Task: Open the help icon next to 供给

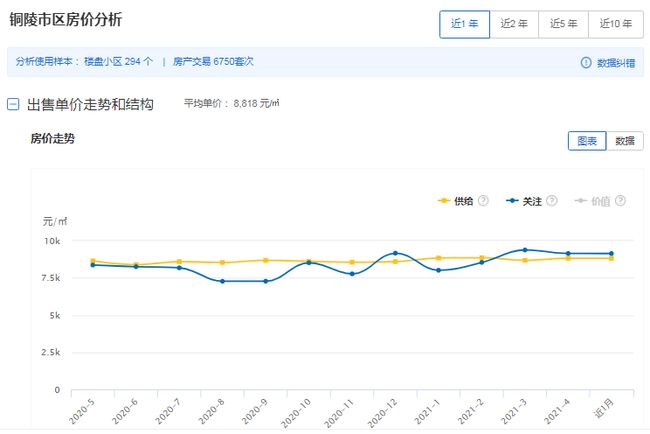Action: click(x=483, y=201)
